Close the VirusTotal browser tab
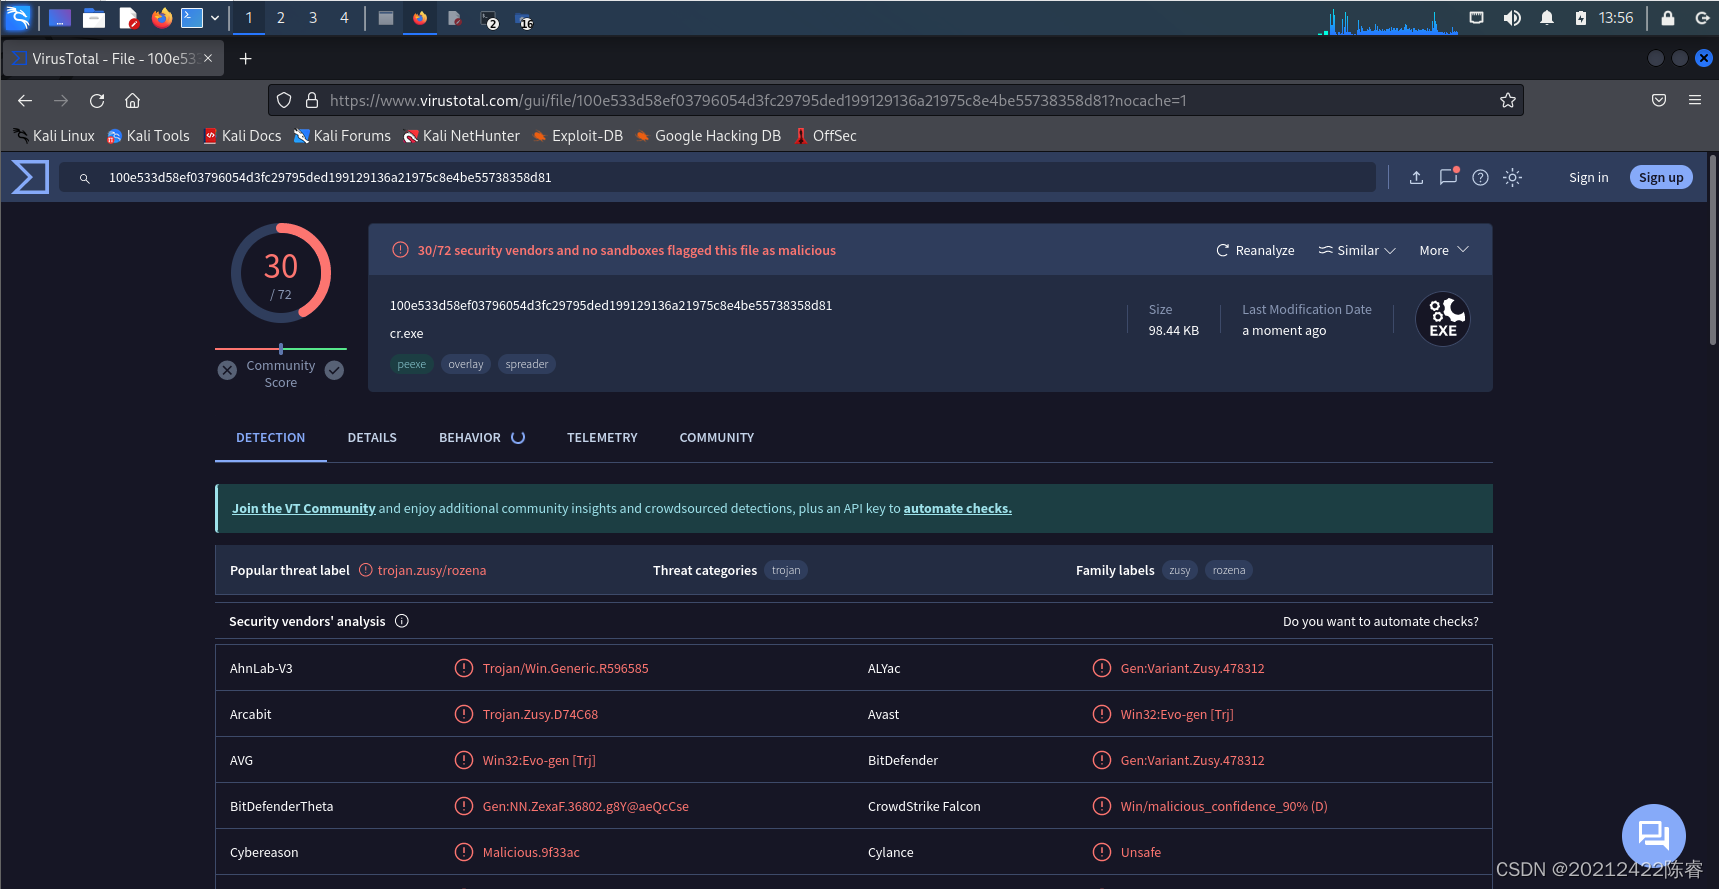Image resolution: width=1719 pixels, height=889 pixels. (x=208, y=58)
